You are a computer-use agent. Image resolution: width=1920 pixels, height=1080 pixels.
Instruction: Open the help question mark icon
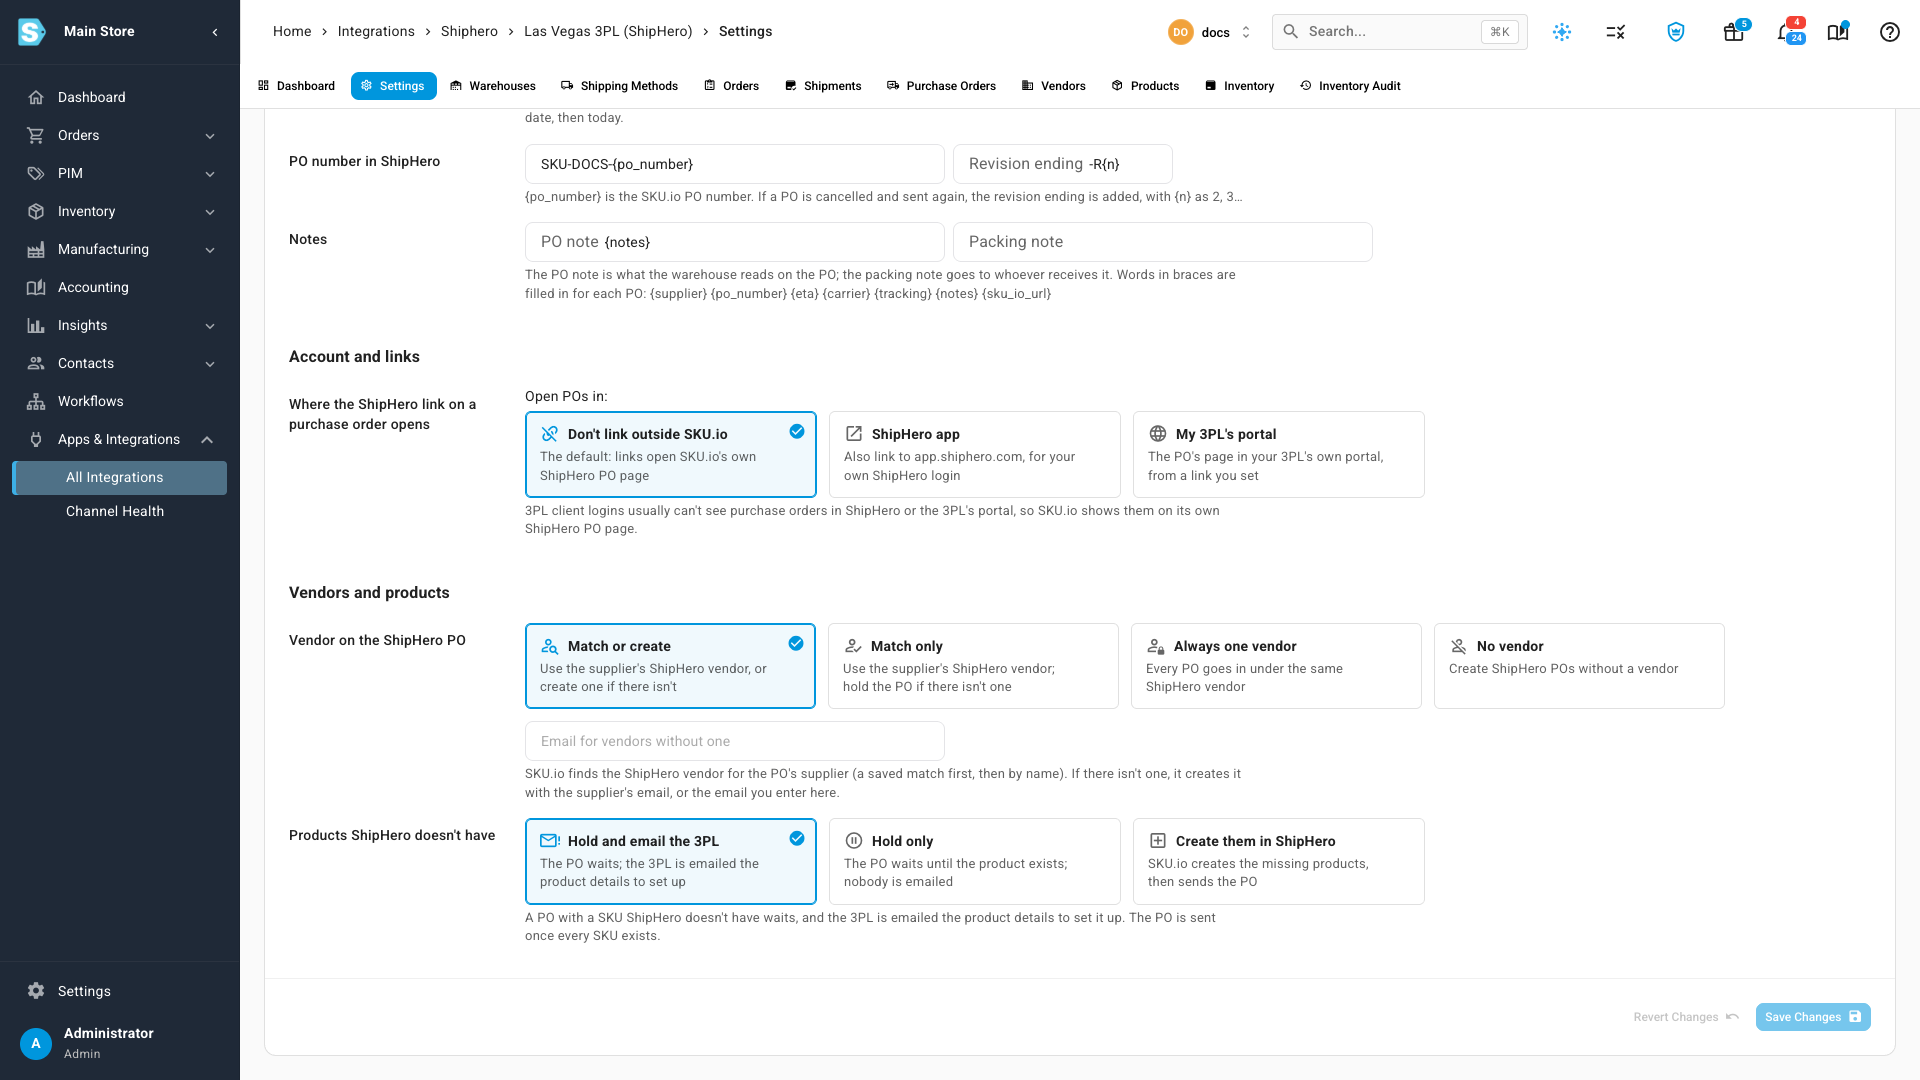click(x=1889, y=32)
